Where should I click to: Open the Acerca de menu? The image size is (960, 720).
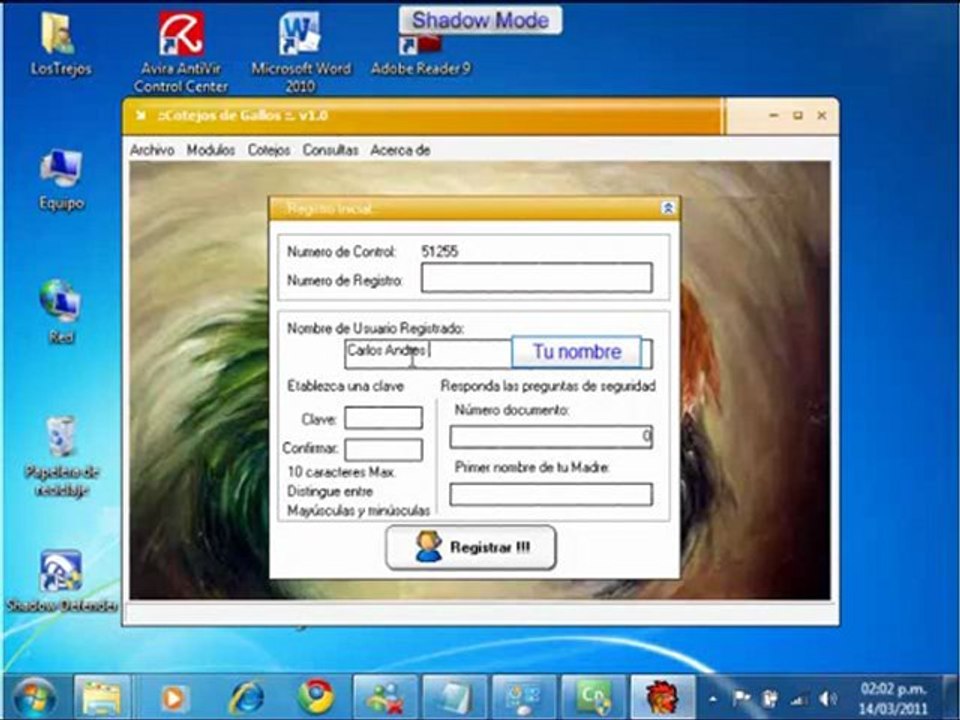coord(400,150)
